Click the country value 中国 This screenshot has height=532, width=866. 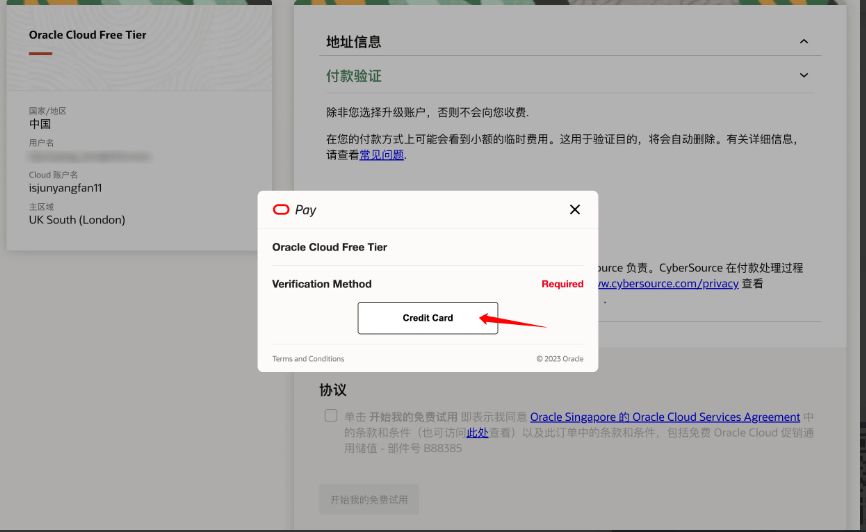pos(40,124)
